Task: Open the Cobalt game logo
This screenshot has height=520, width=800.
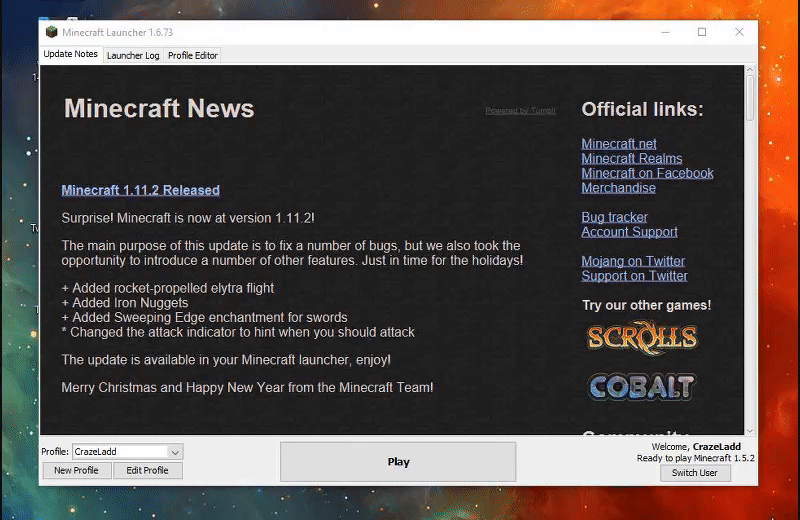Action: (642, 386)
